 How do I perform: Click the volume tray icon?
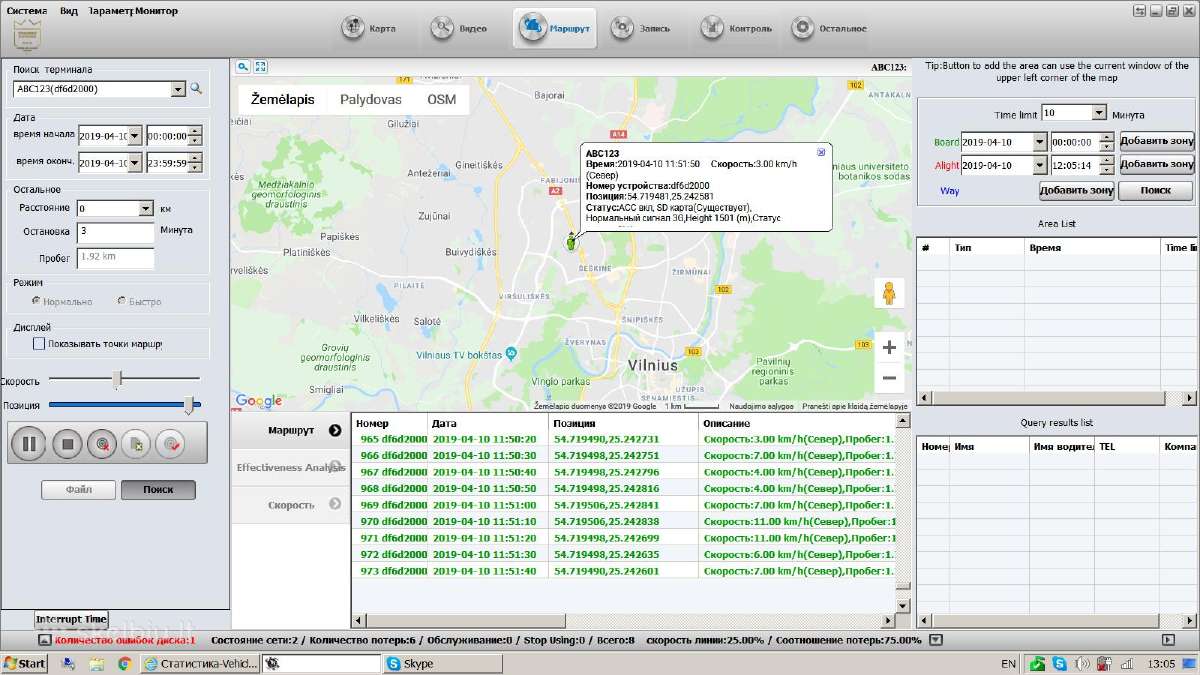[1081, 663]
